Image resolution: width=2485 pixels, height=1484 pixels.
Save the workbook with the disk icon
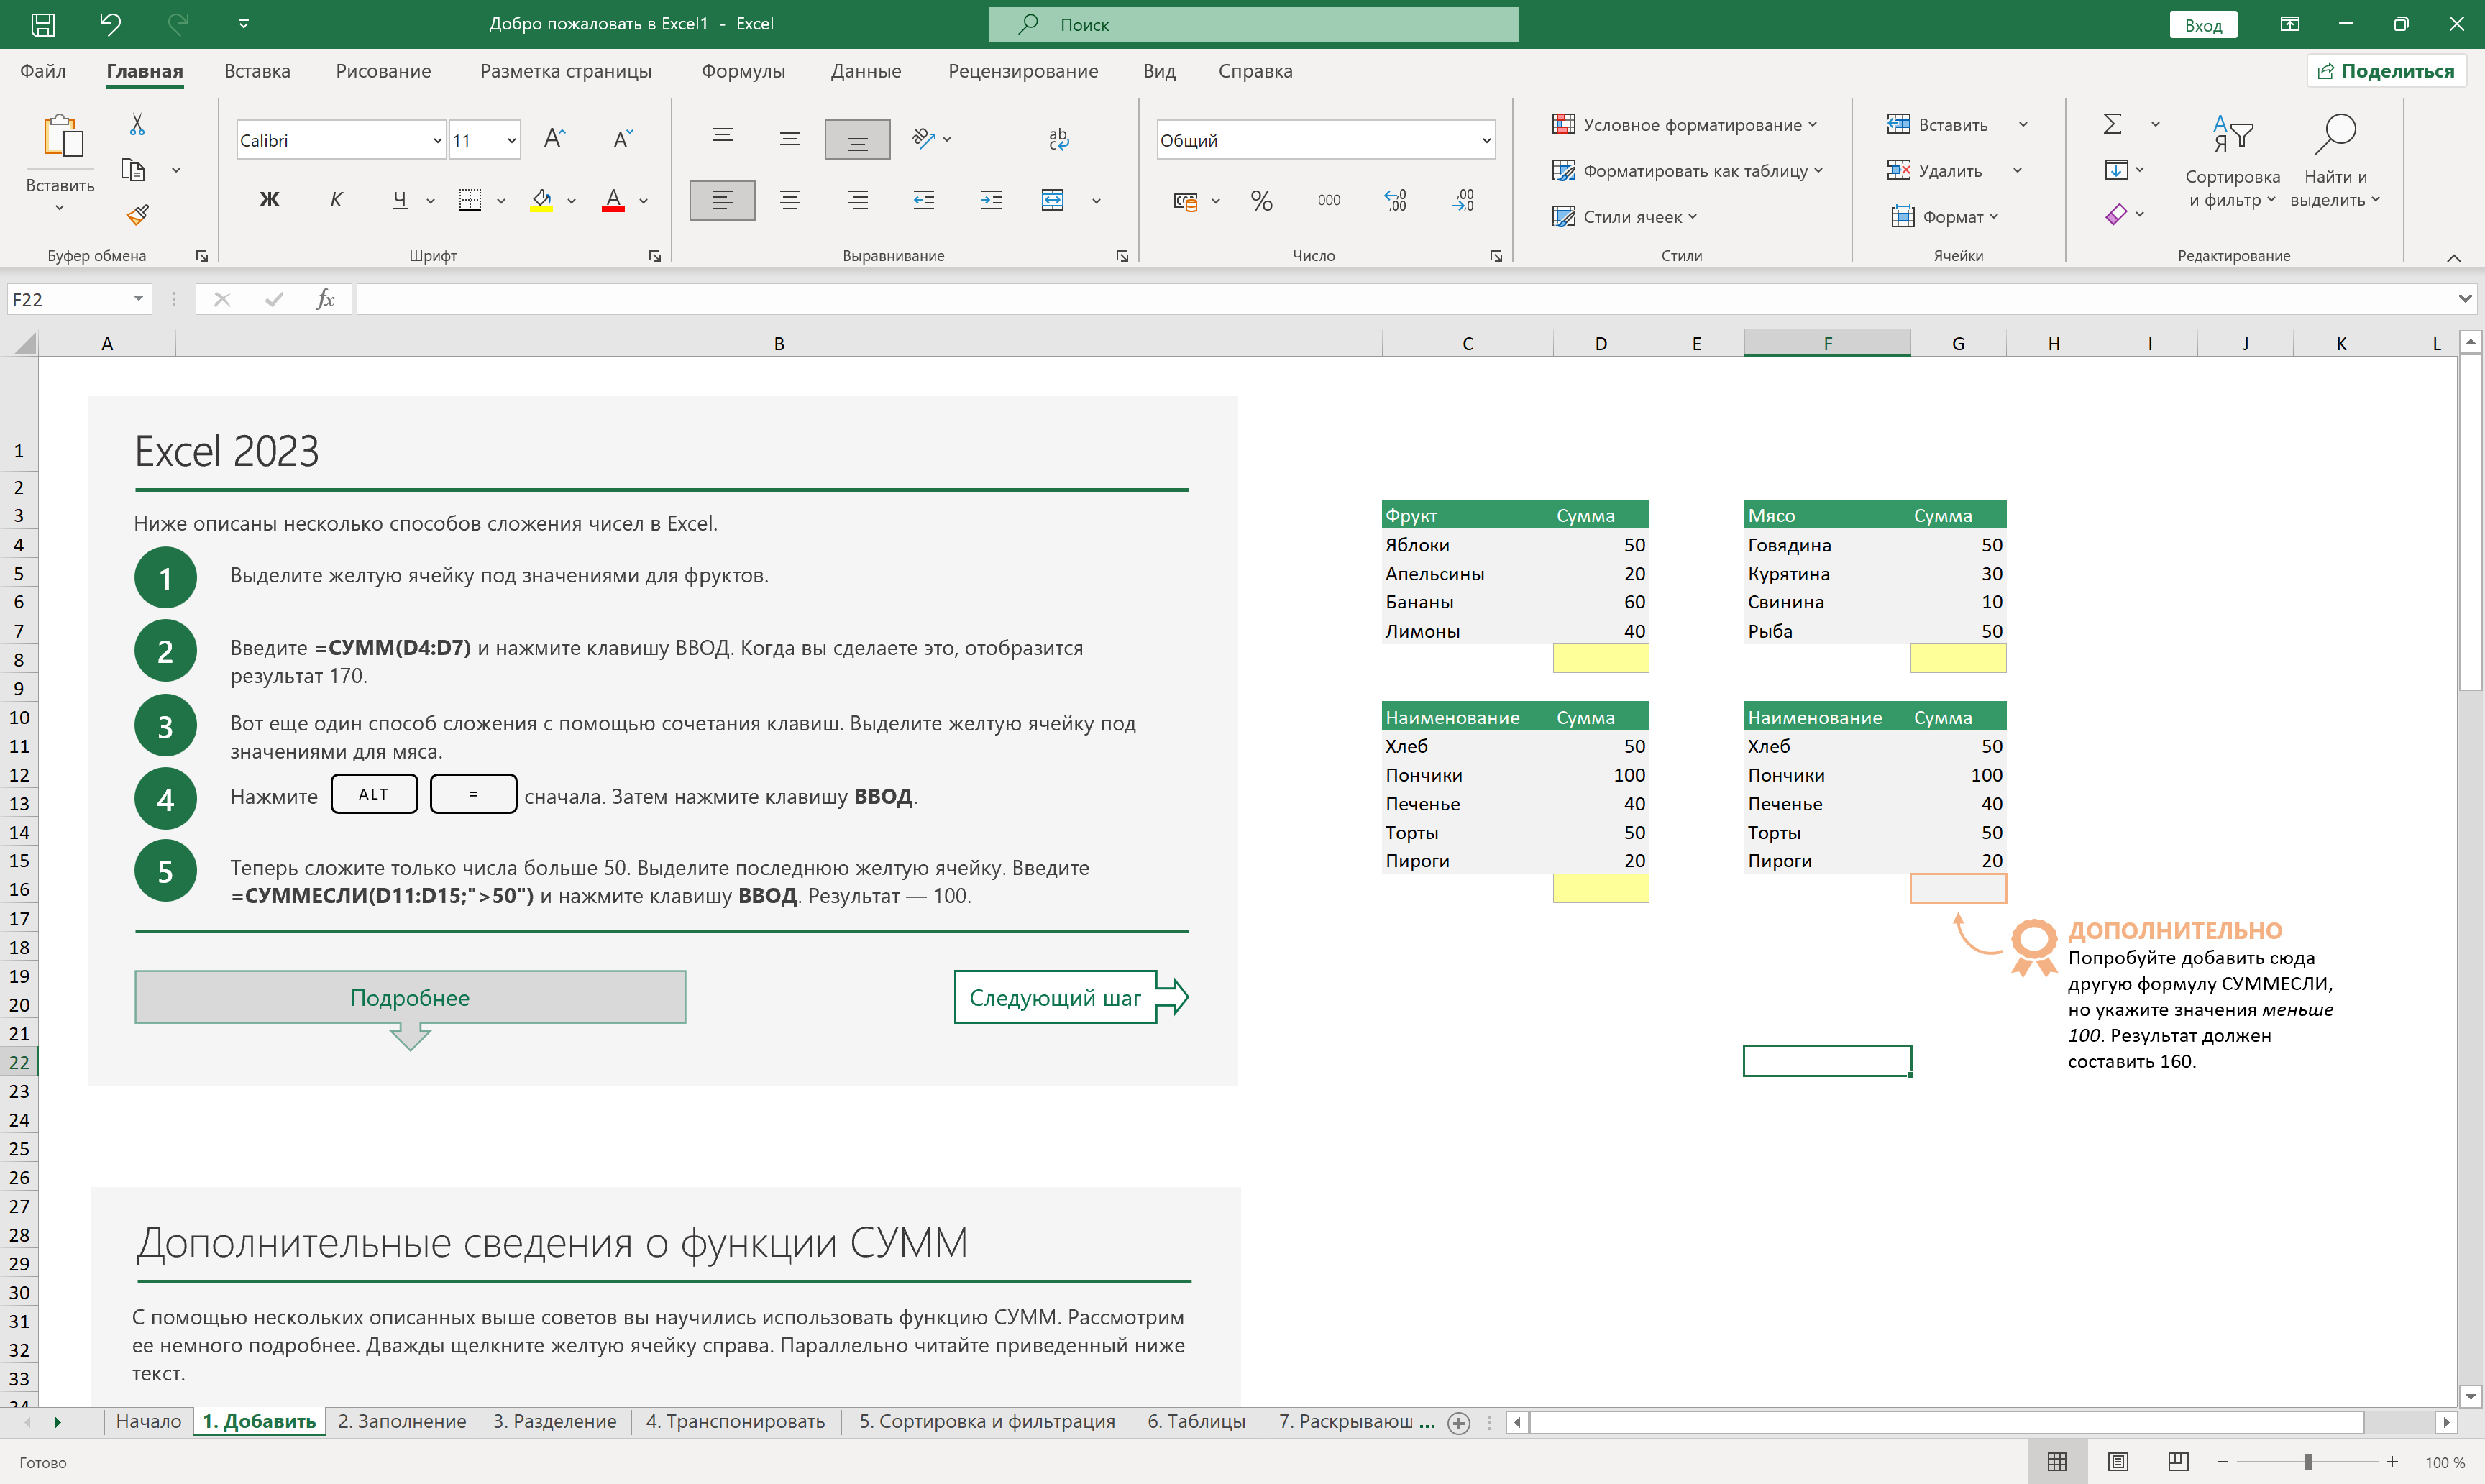click(43, 24)
